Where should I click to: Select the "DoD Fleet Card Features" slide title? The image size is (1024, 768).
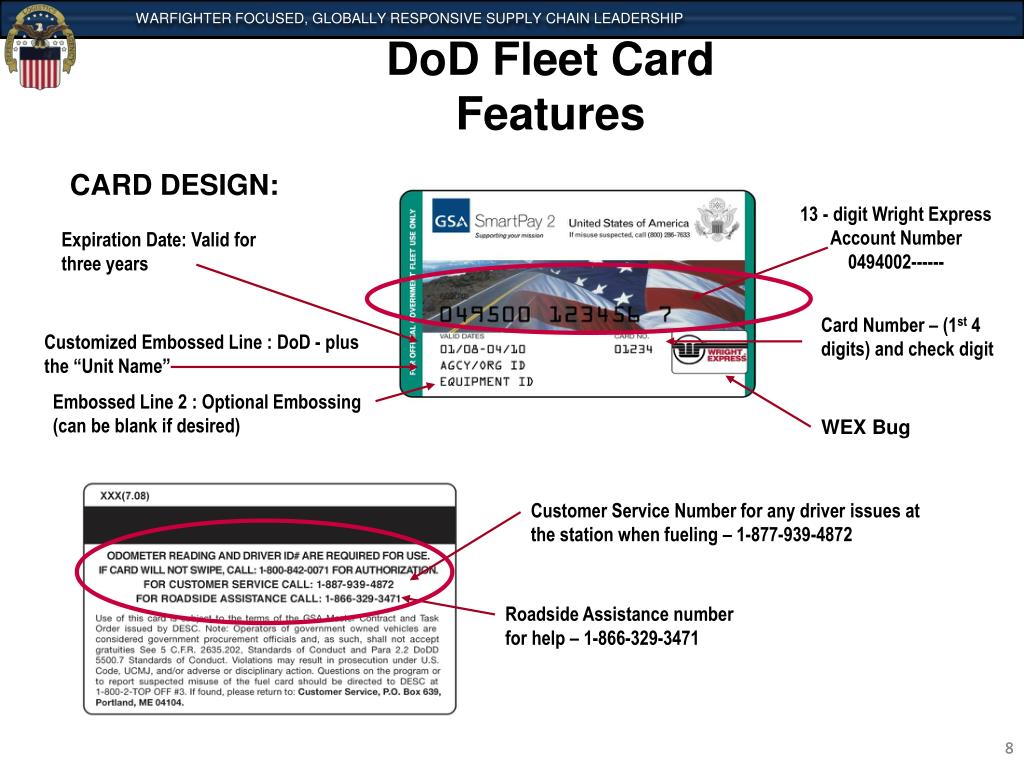(550, 86)
